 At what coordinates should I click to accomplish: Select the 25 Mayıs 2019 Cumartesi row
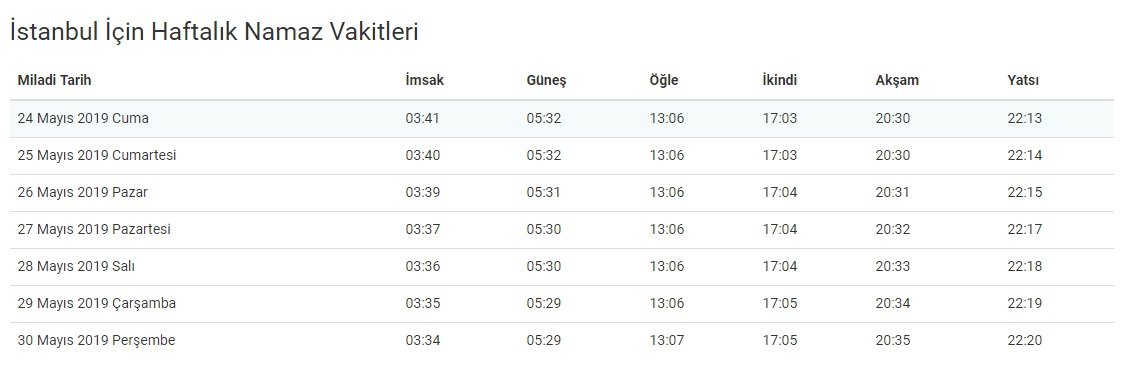click(x=562, y=156)
